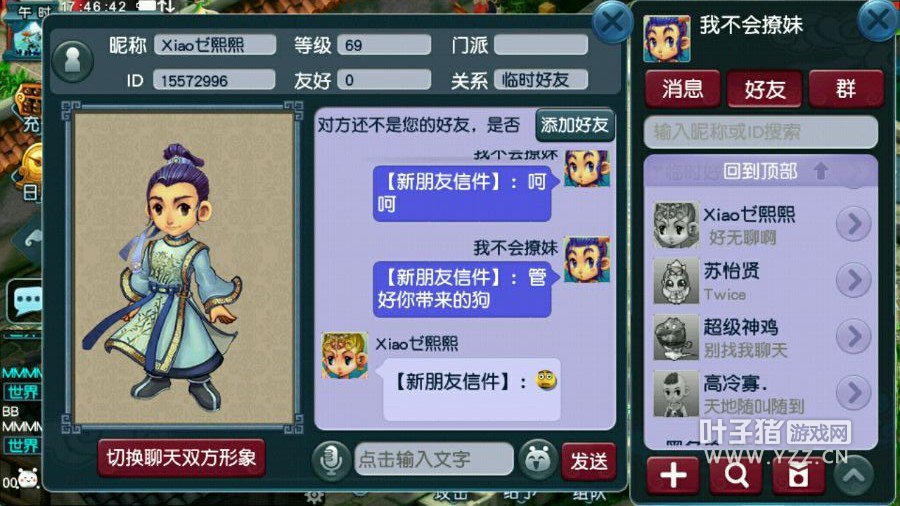Expand the Xiaoゼ熙熙 friend entry chevron
The image size is (900, 506).
click(x=854, y=224)
